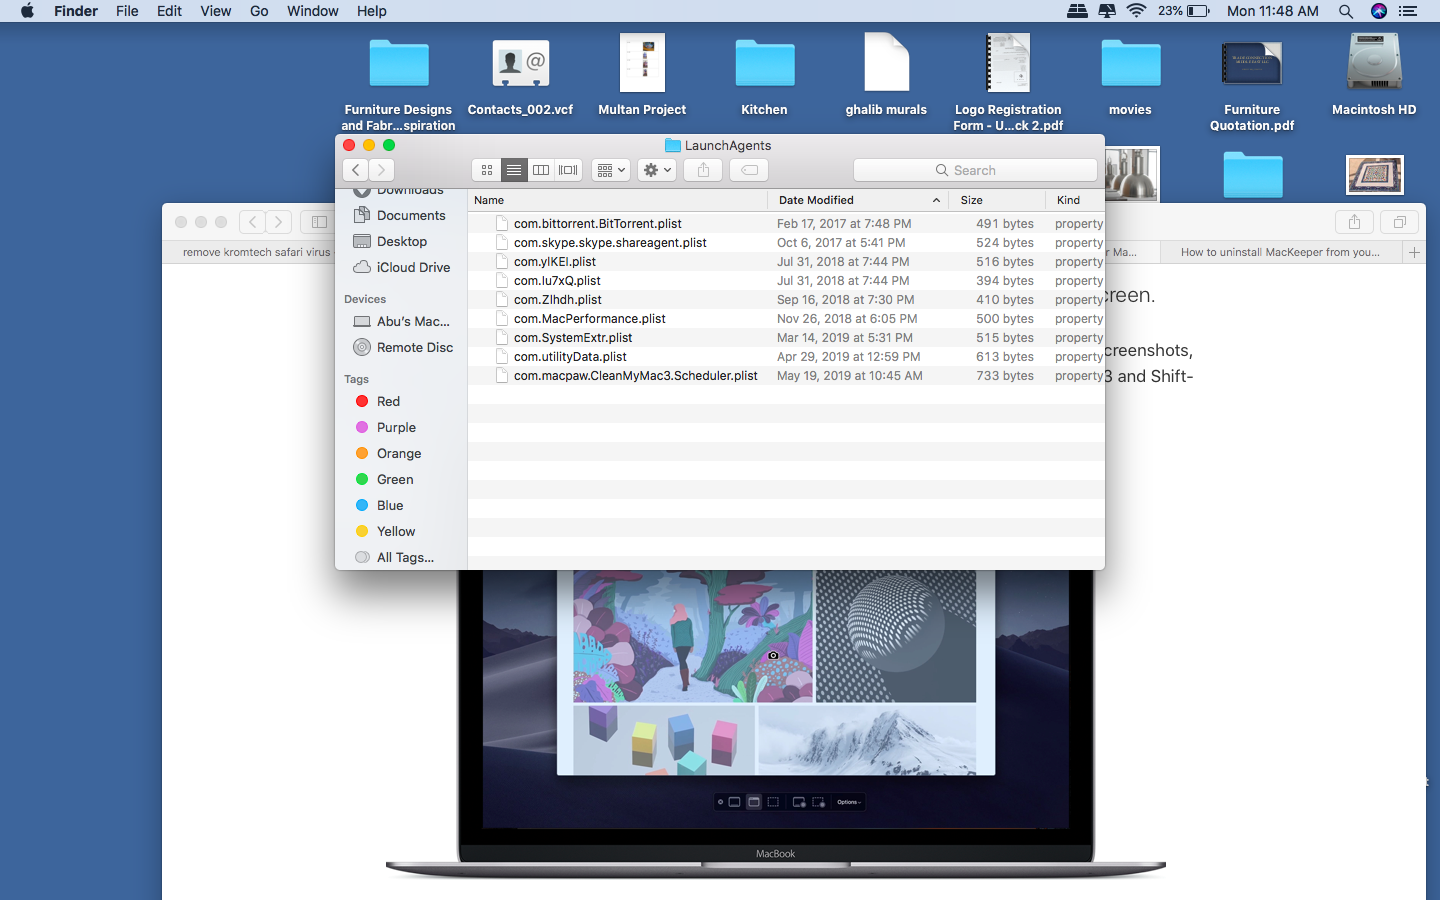Select Furniture Designs folder on desktop
Image resolution: width=1440 pixels, height=900 pixels.
(398, 84)
